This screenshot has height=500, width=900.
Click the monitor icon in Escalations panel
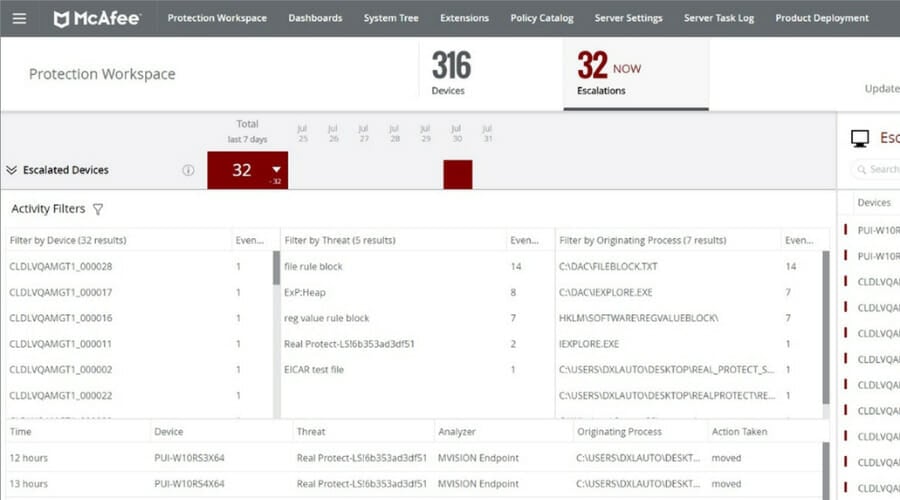point(859,138)
